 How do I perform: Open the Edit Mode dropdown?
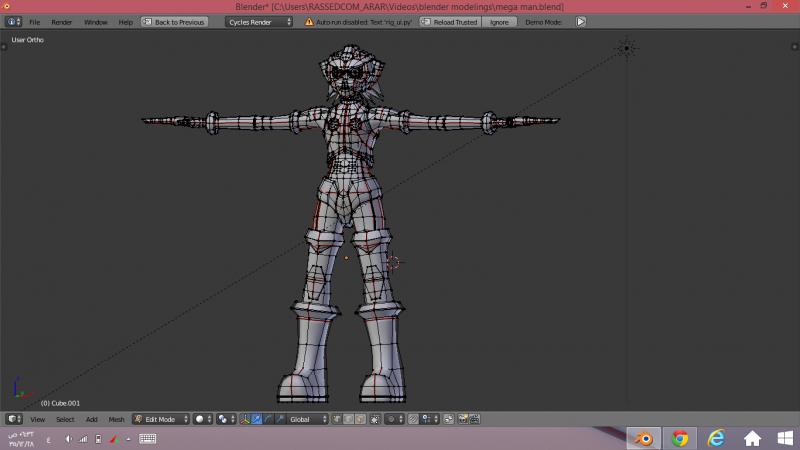tap(160, 419)
